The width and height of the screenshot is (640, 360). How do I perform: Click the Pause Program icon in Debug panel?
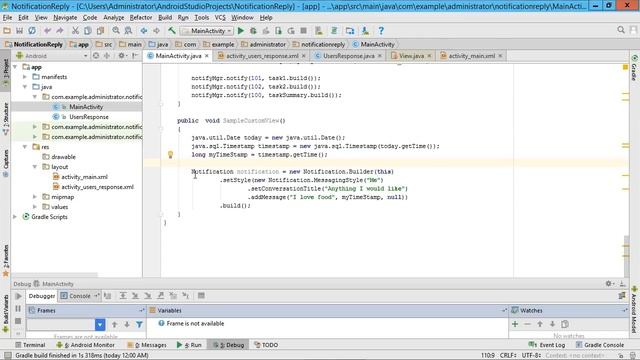(18, 309)
